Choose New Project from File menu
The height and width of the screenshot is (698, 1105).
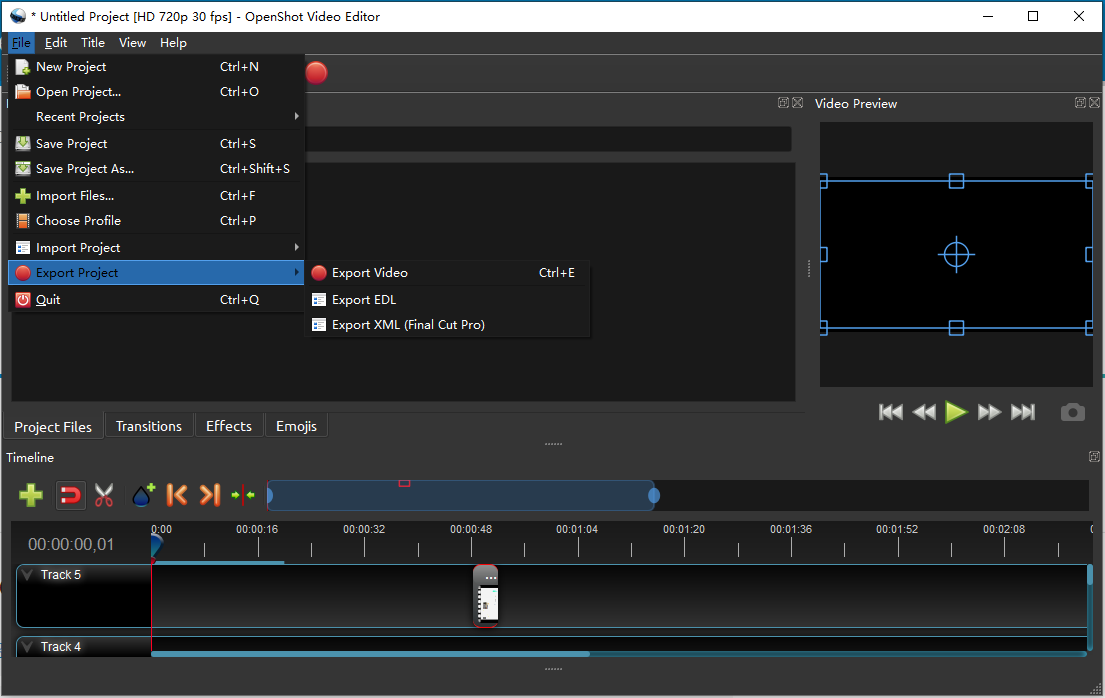coord(156,67)
